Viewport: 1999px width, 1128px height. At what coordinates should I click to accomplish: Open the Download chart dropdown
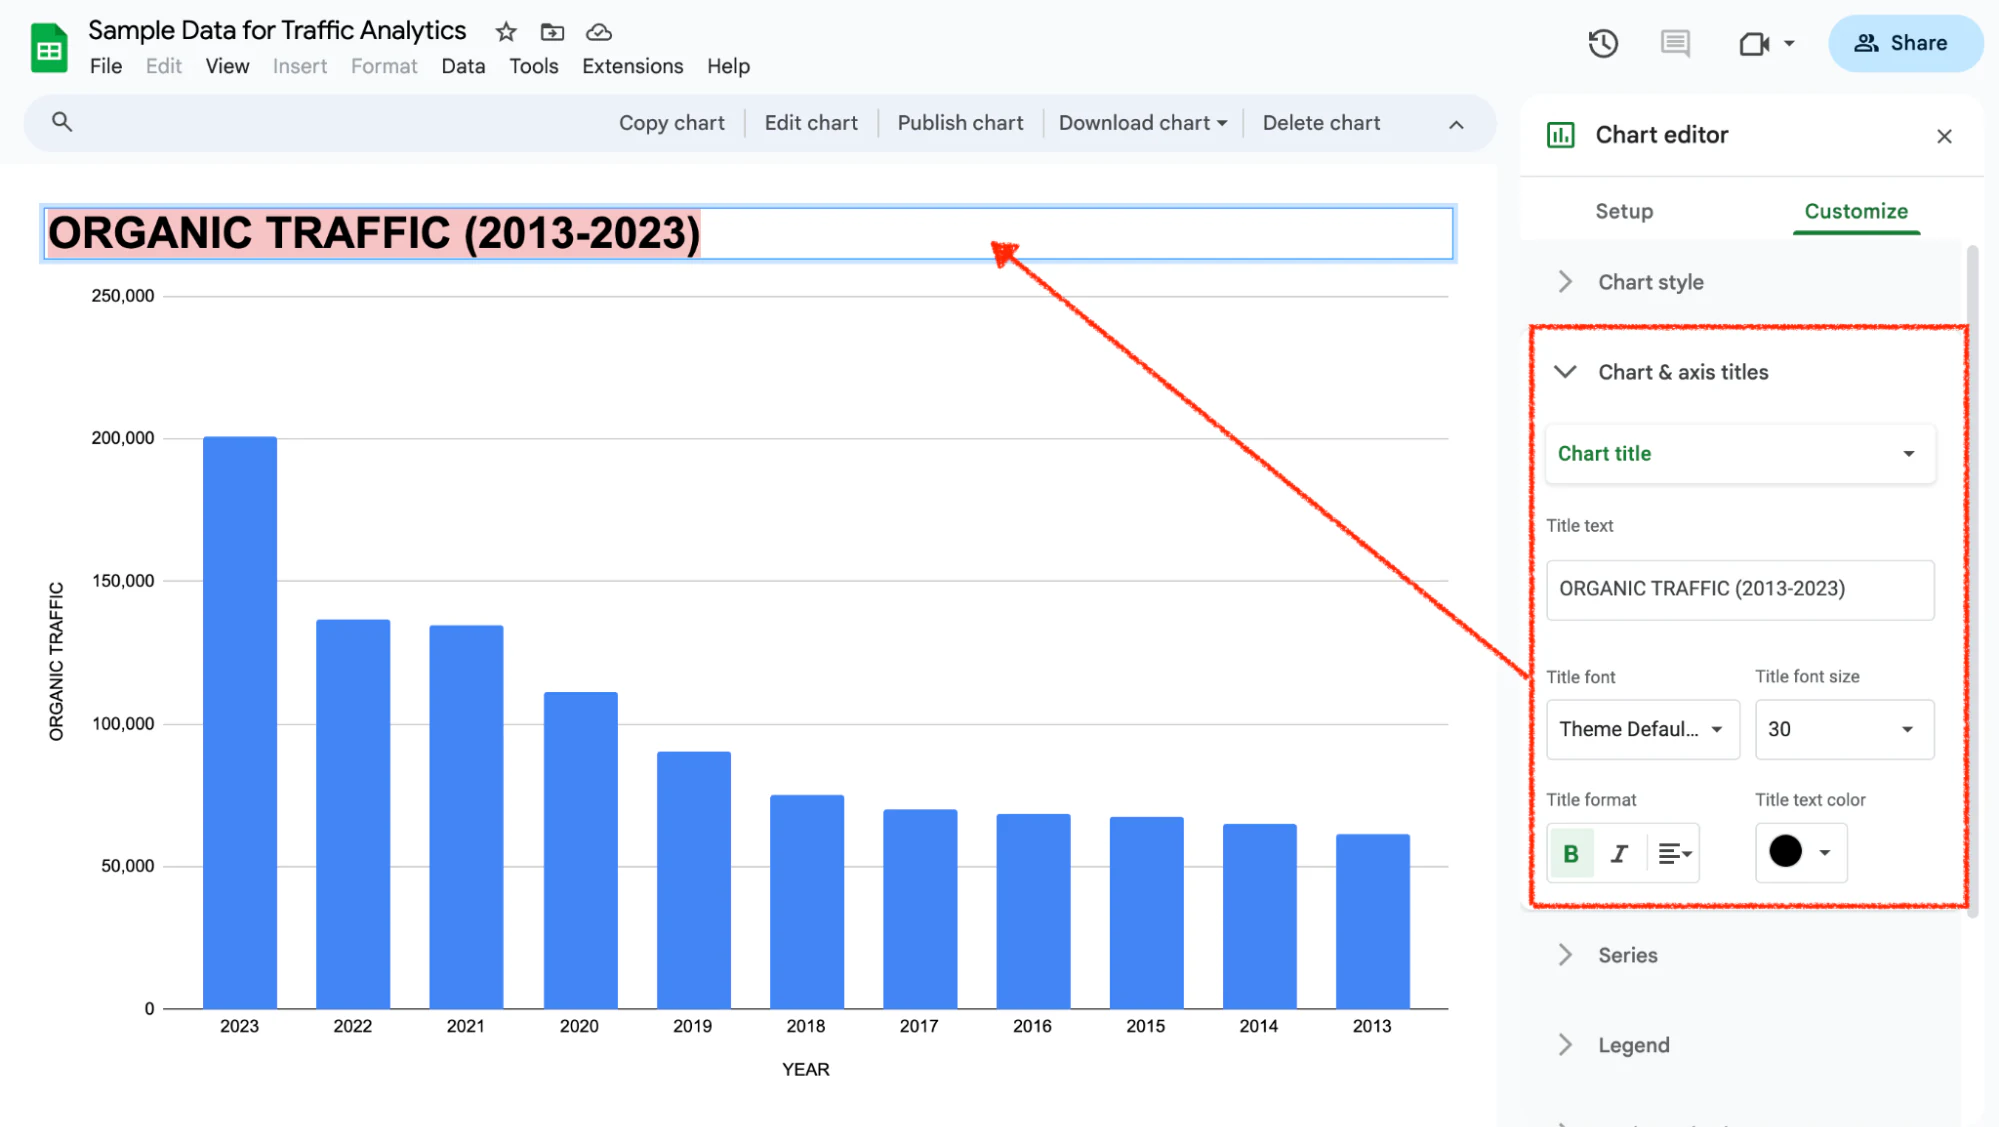pos(1143,123)
